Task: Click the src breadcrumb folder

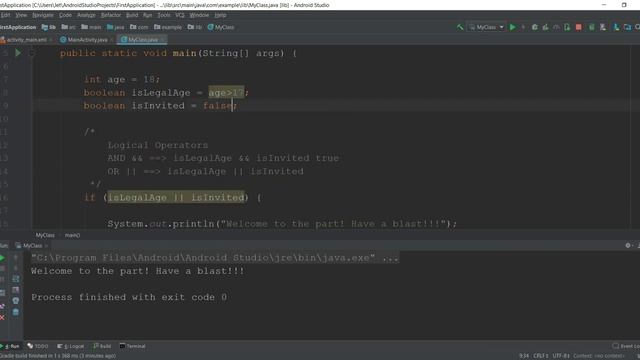Action: coord(69,27)
